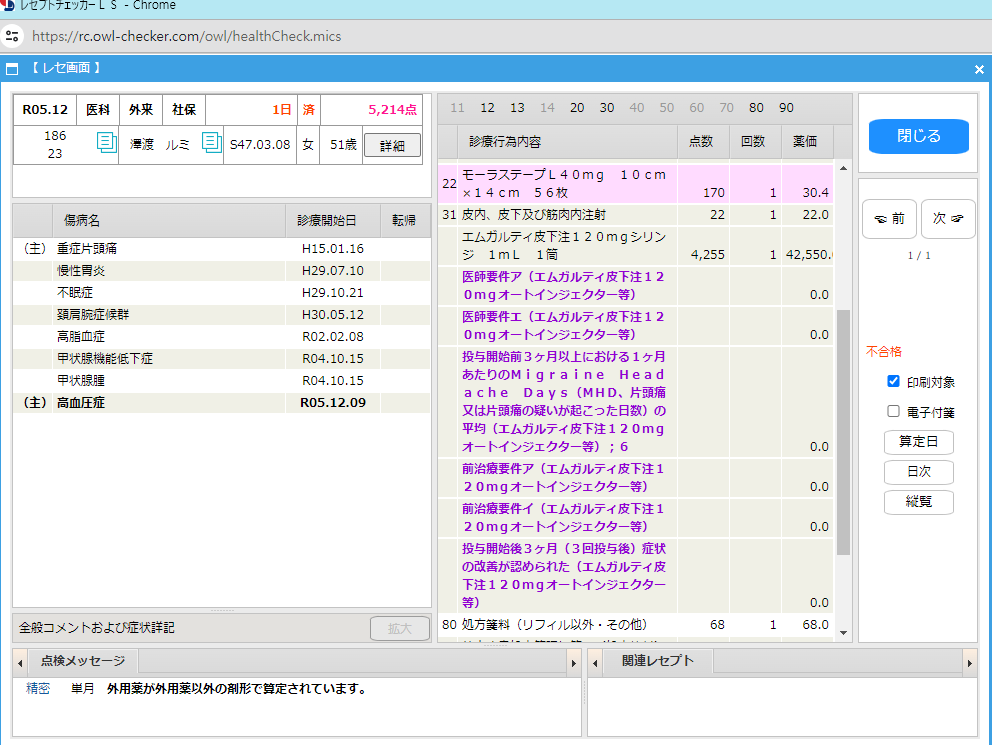Select the 投与開始後3ヶ月 comment row
This screenshot has width=992, height=745.
(636, 576)
